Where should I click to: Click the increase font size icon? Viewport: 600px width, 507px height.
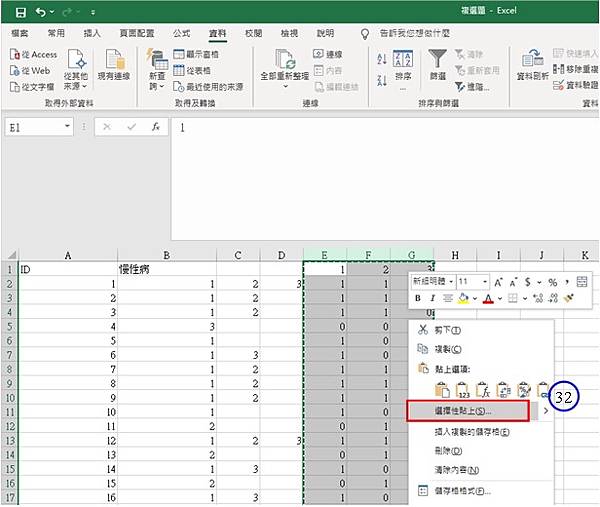point(499,282)
